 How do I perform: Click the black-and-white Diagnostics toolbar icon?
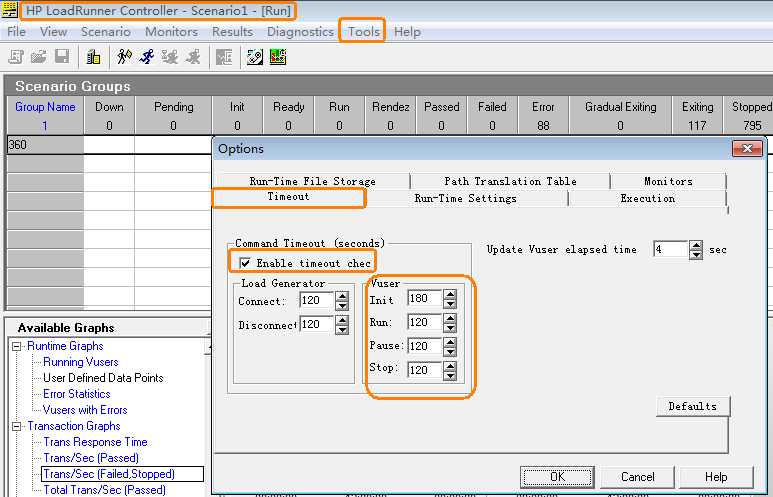(255, 57)
